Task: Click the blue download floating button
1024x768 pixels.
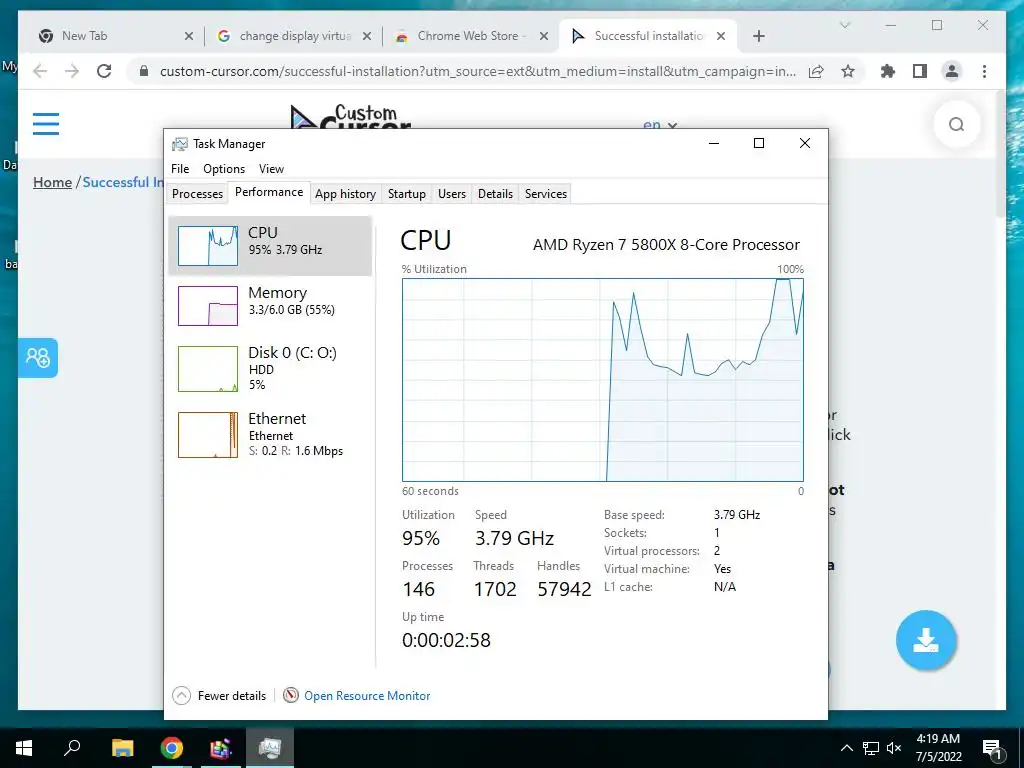Action: pos(926,641)
